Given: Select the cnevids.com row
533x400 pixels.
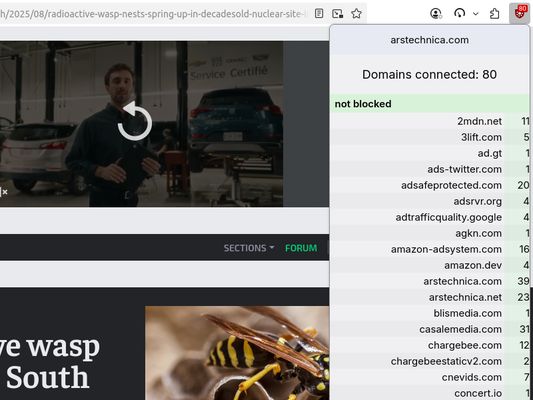Looking at the screenshot, I should click(429, 377).
